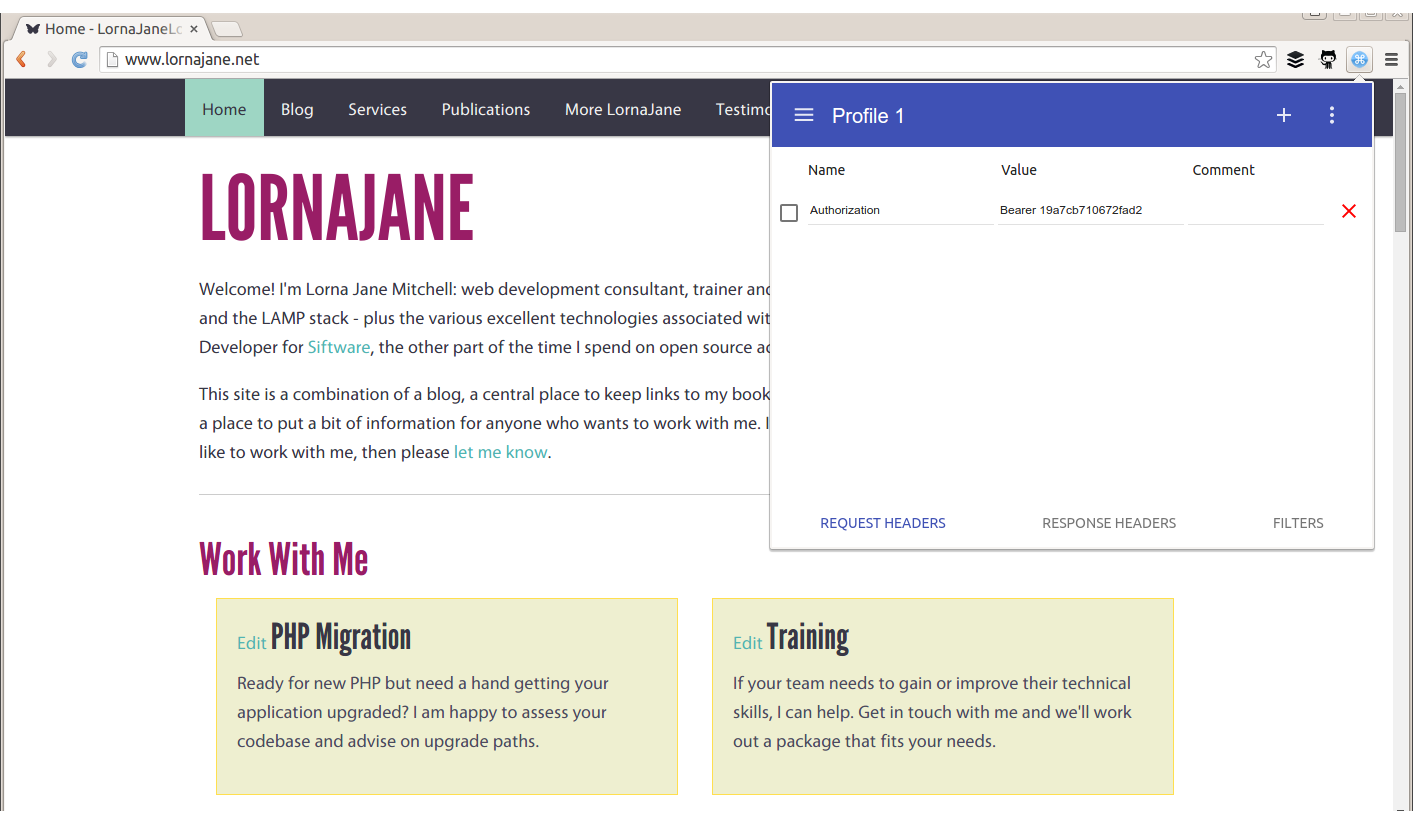
Task: Click the Training card heading
Action: click(x=808, y=637)
